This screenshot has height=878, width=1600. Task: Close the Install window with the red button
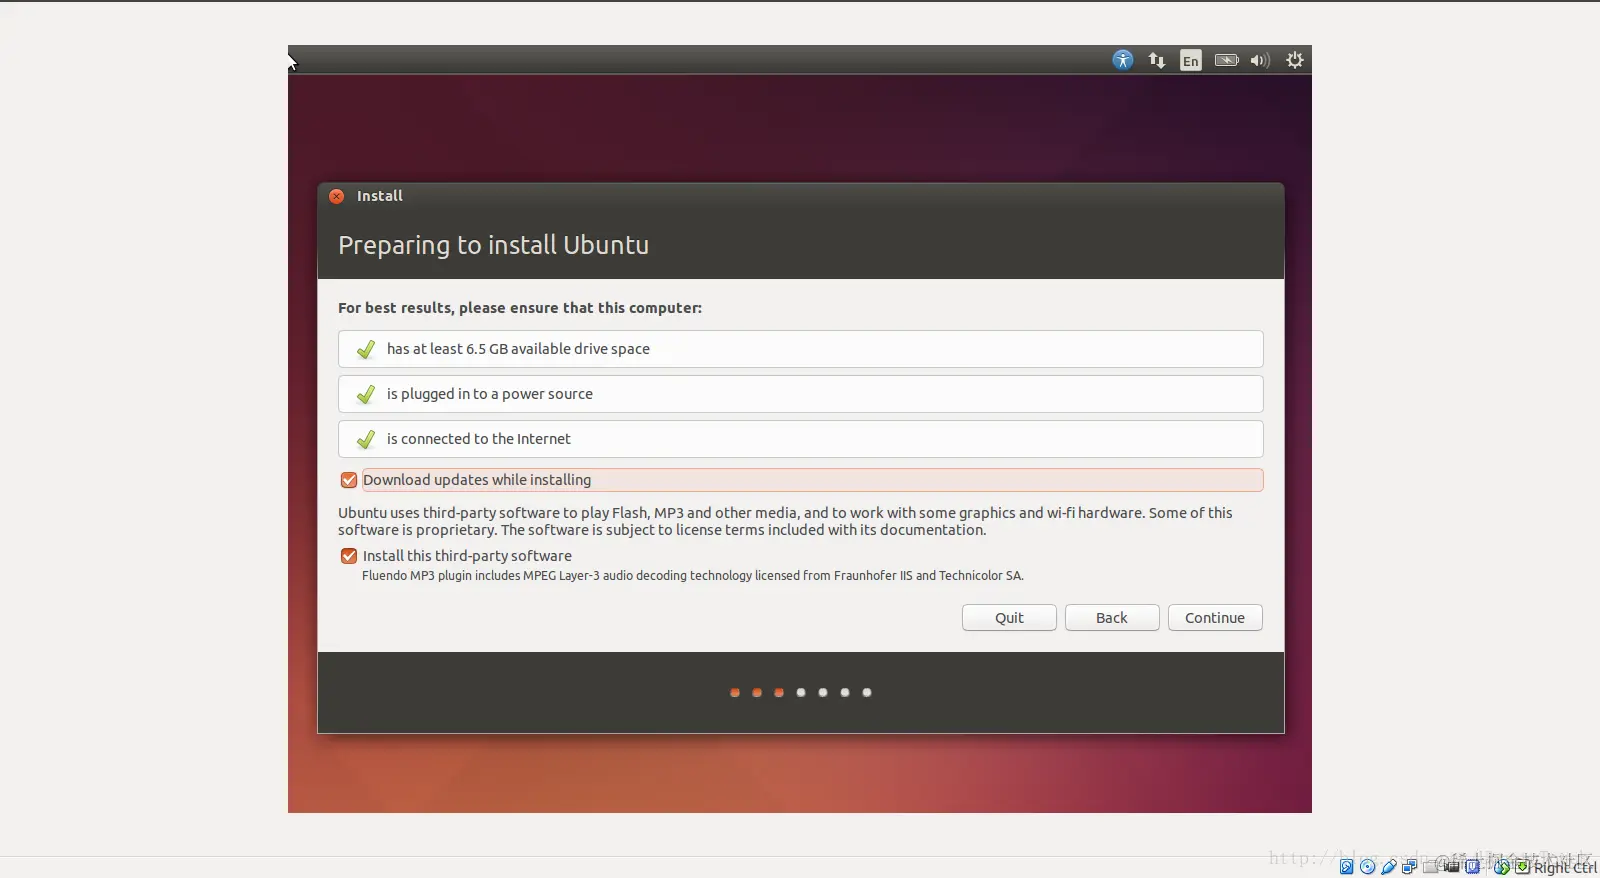pos(337,196)
